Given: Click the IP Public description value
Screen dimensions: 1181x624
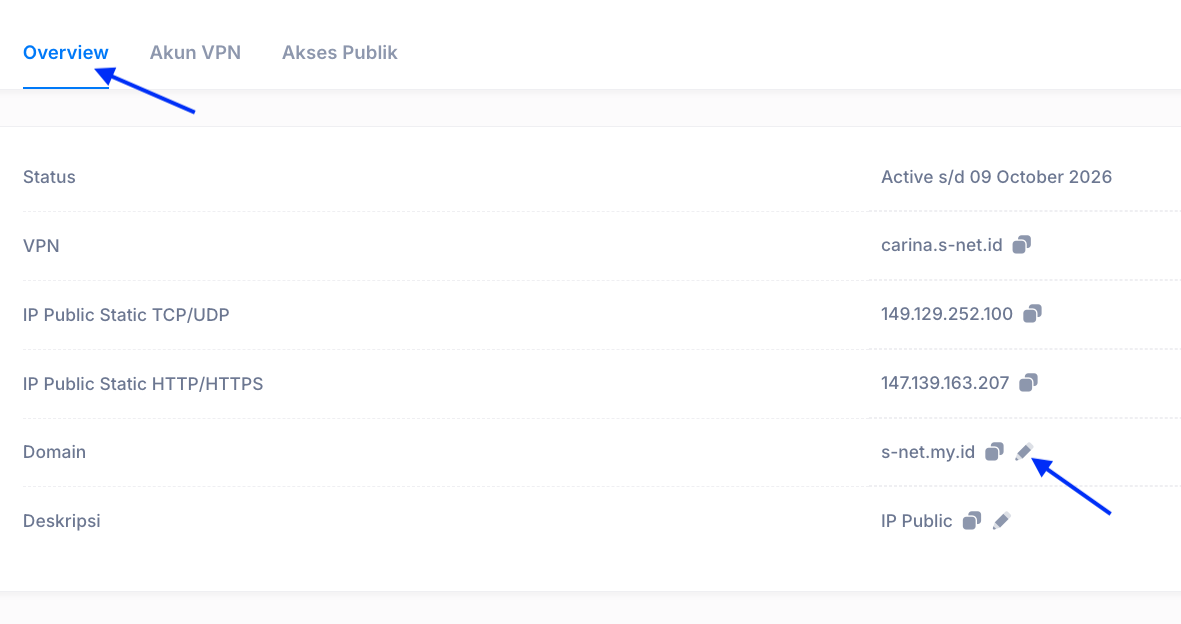Looking at the screenshot, I should pyautogui.click(x=917, y=522).
